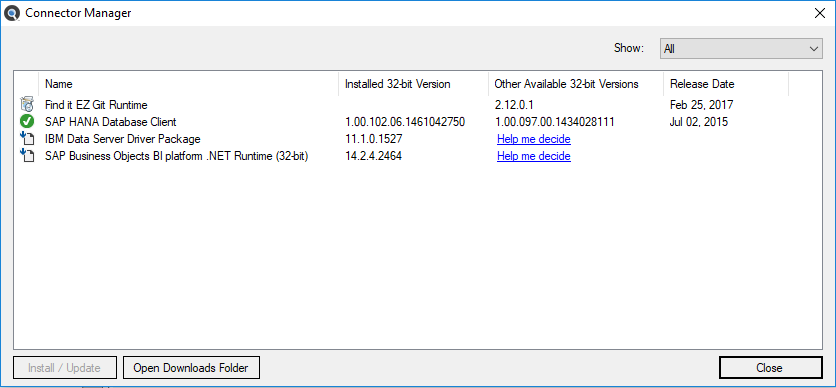Image resolution: width=836 pixels, height=388 pixels.
Task: Close the Connector Manager window with X
Action: [820, 13]
